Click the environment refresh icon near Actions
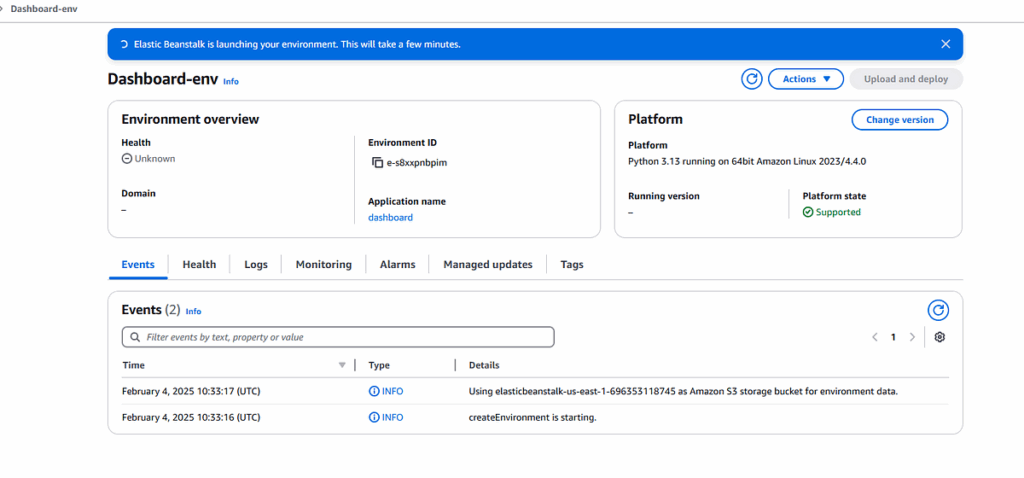Image resolution: width=1024 pixels, height=478 pixels. (x=751, y=79)
